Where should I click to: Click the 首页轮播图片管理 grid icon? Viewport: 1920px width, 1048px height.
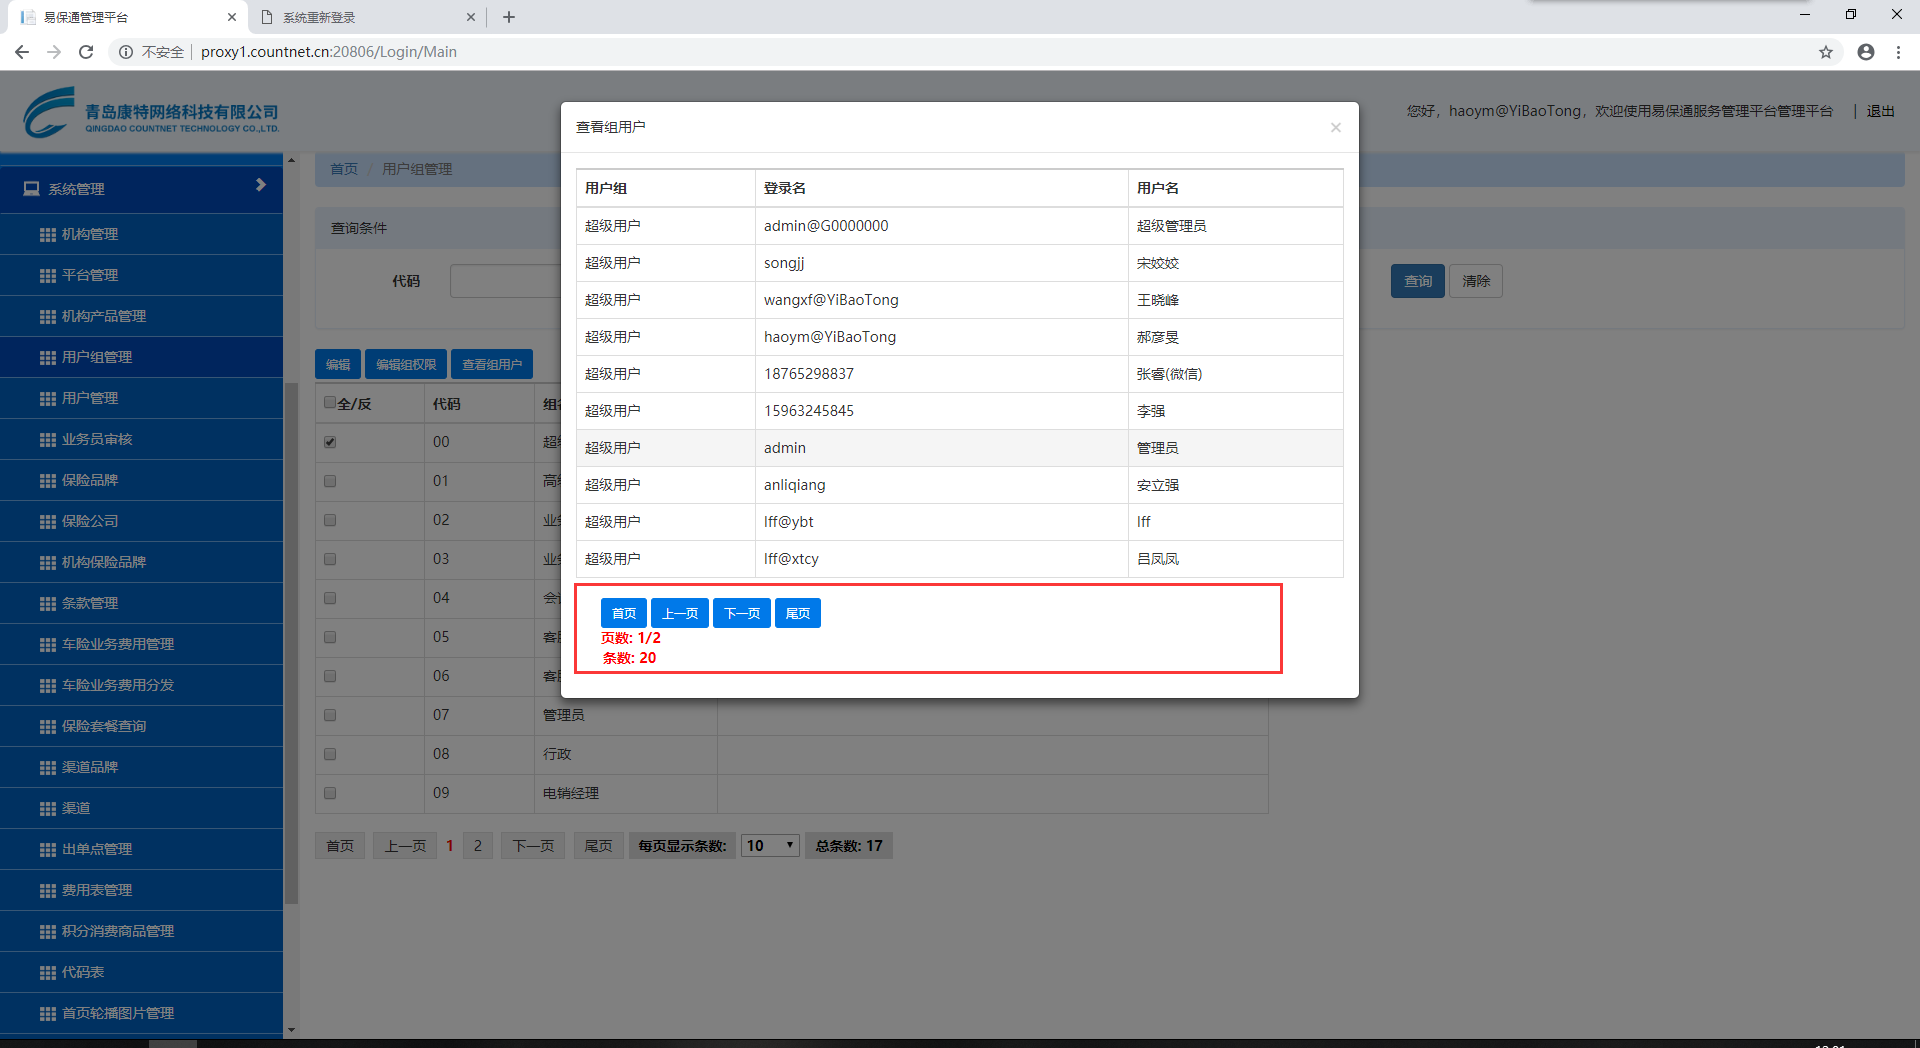47,1014
